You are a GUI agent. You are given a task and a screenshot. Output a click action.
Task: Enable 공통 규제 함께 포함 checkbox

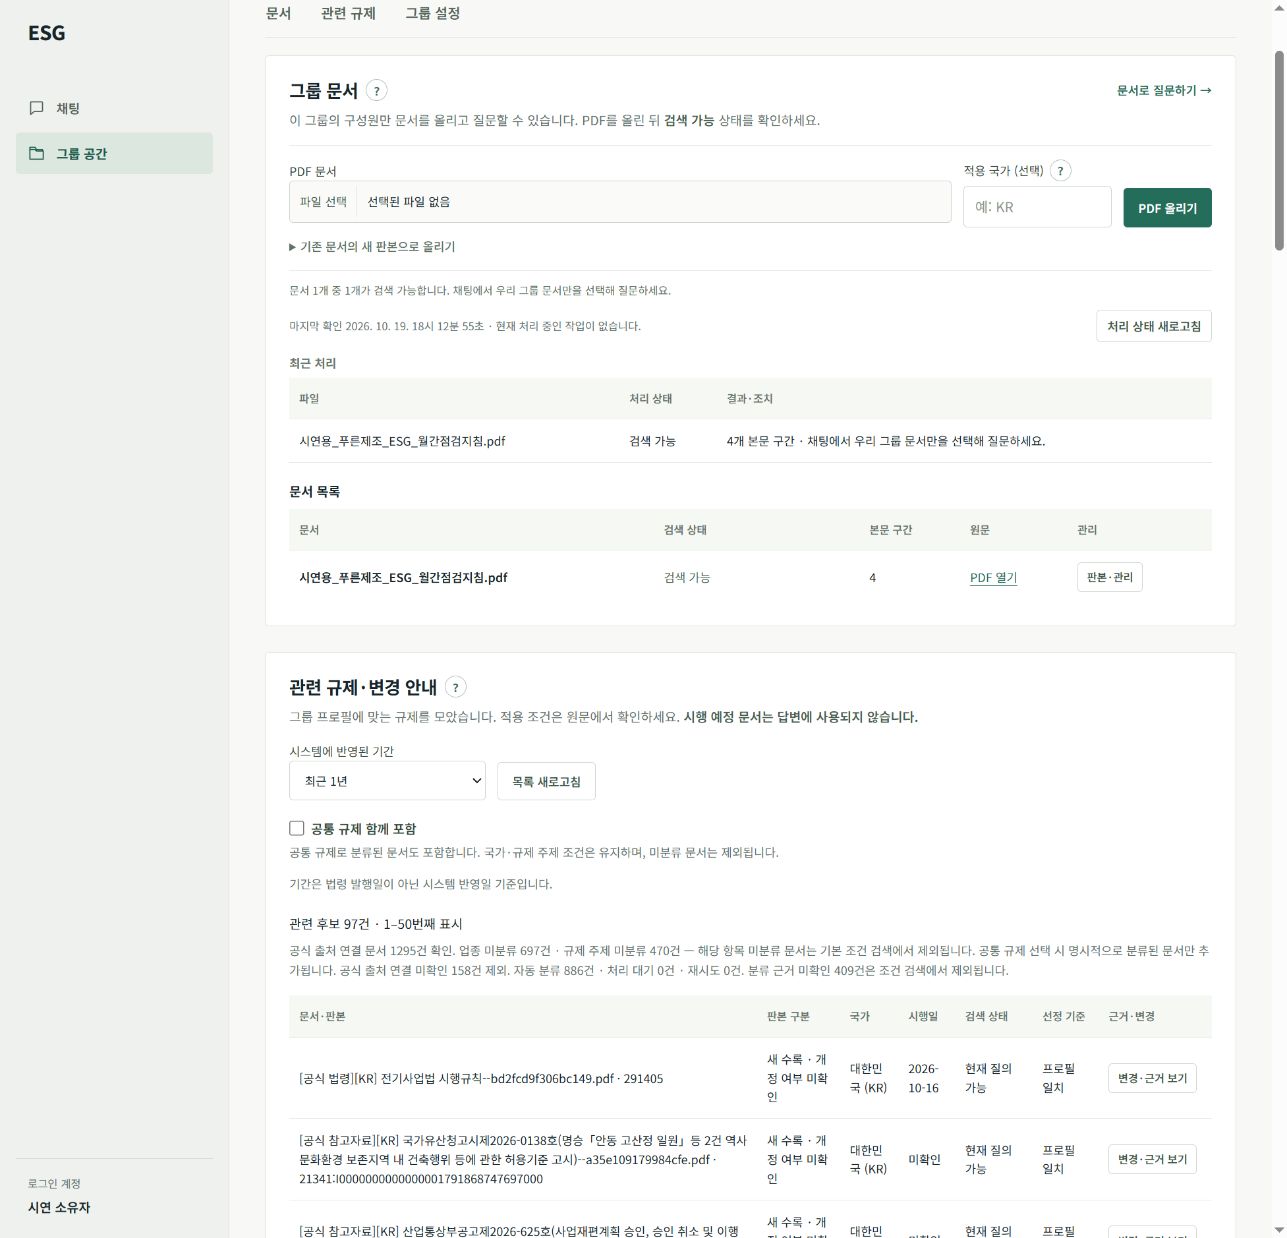pyautogui.click(x=297, y=828)
